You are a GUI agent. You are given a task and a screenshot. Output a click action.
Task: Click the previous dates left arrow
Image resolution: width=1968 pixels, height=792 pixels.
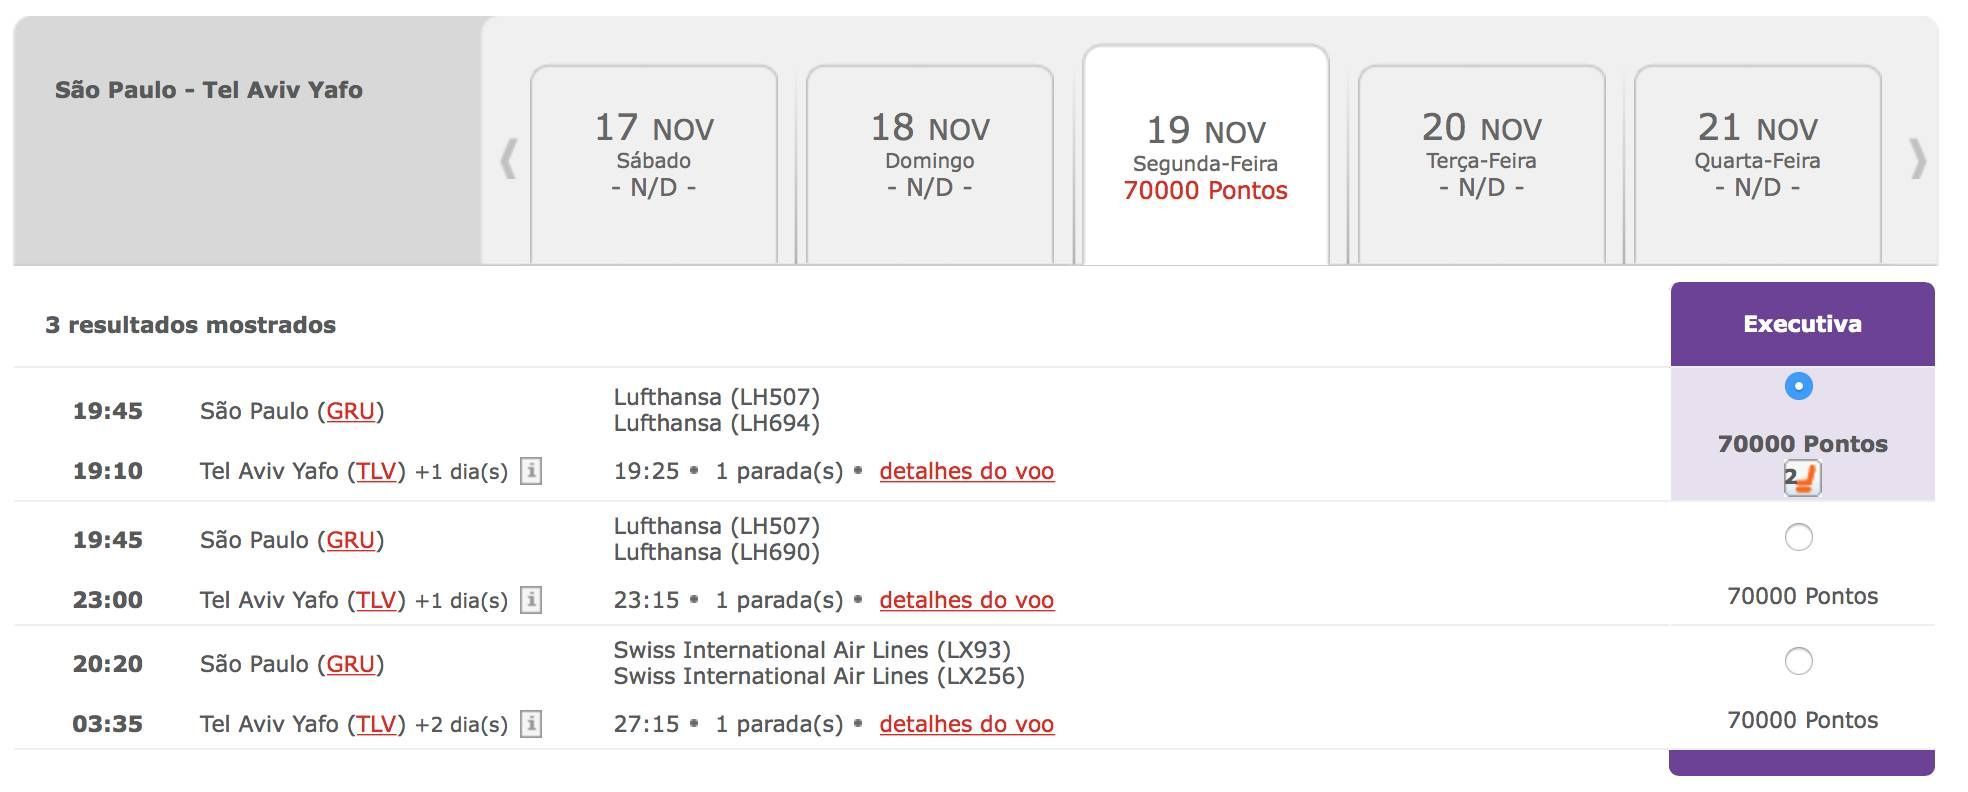coord(508,159)
